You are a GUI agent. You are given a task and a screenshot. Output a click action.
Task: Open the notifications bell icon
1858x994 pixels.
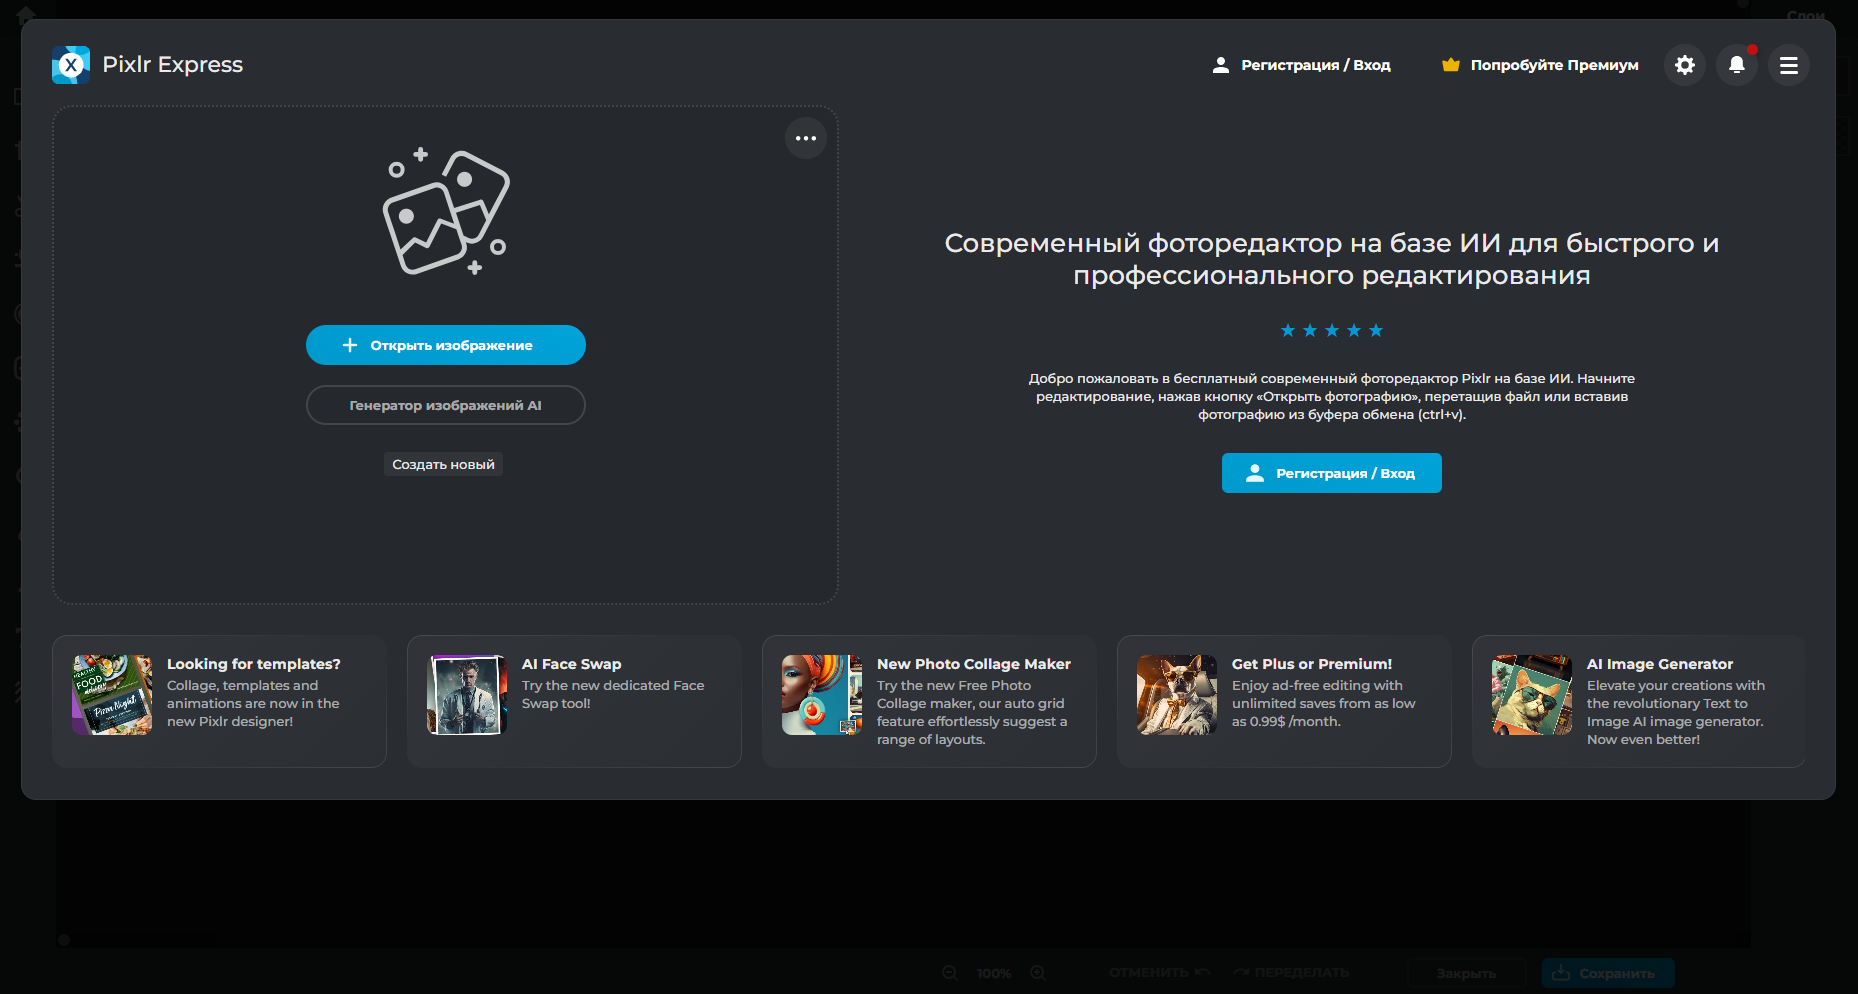[1737, 65]
